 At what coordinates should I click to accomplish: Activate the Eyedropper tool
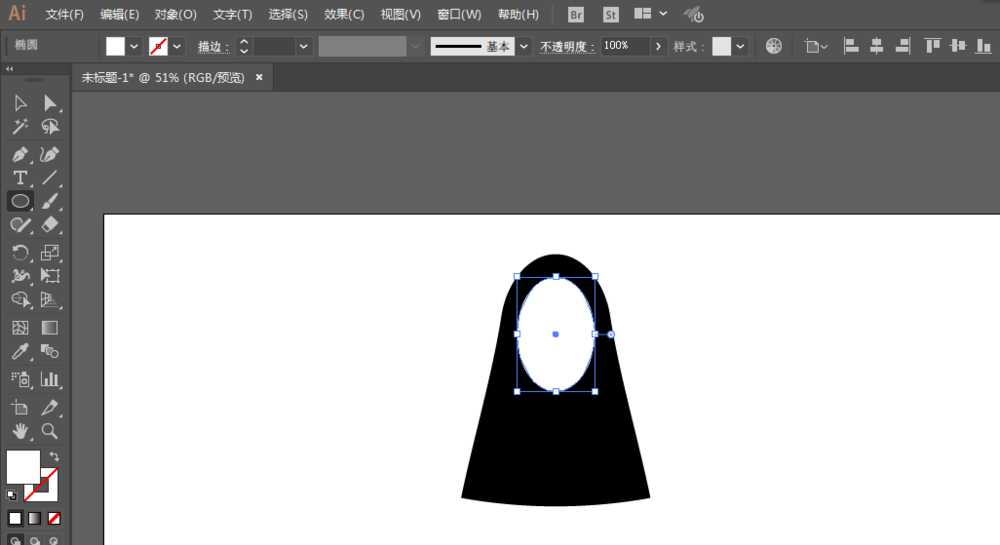[20, 351]
